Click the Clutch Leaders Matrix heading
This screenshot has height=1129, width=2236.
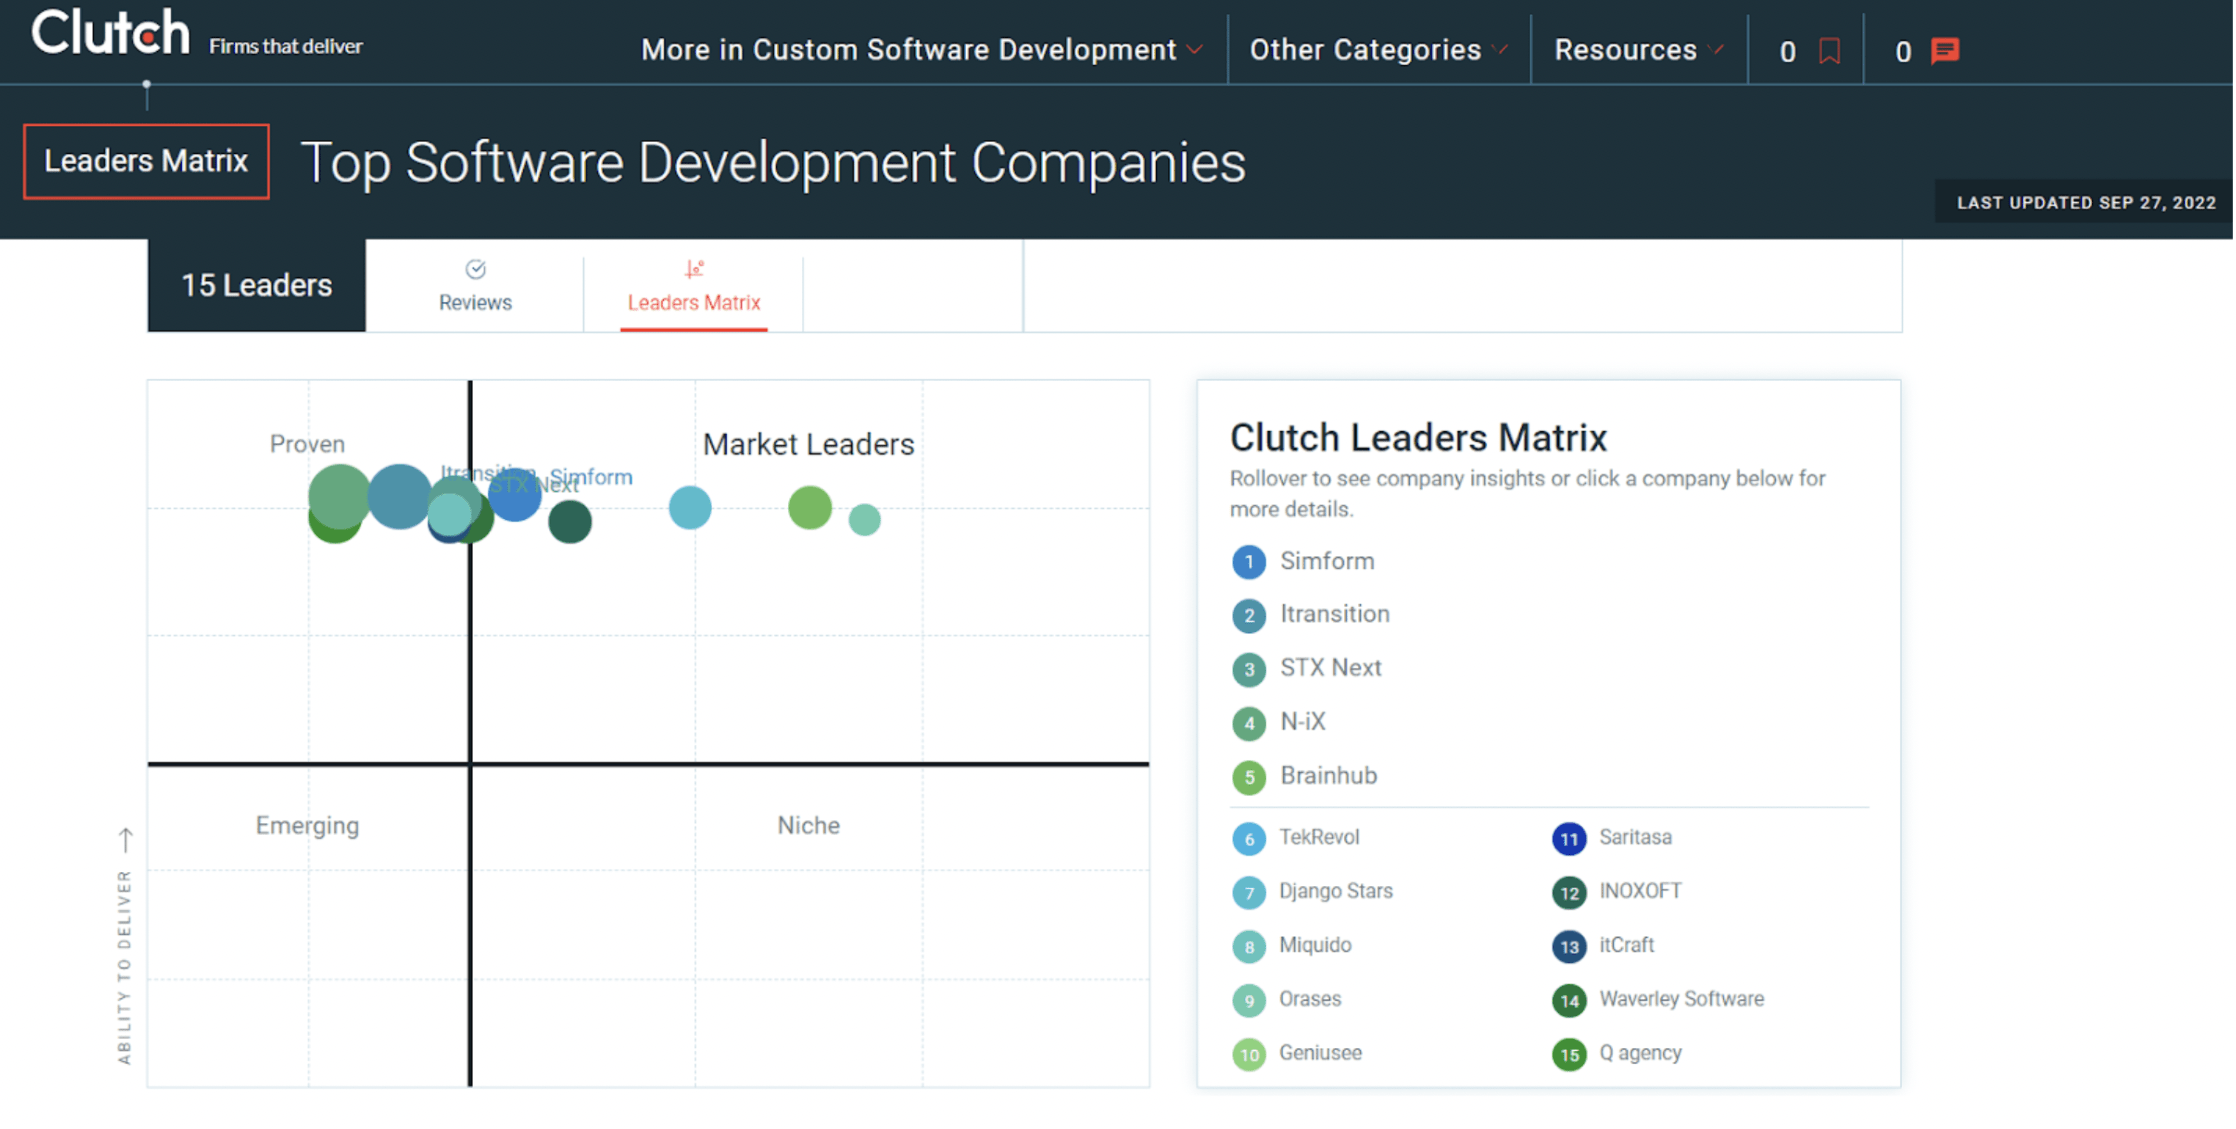coord(1418,438)
